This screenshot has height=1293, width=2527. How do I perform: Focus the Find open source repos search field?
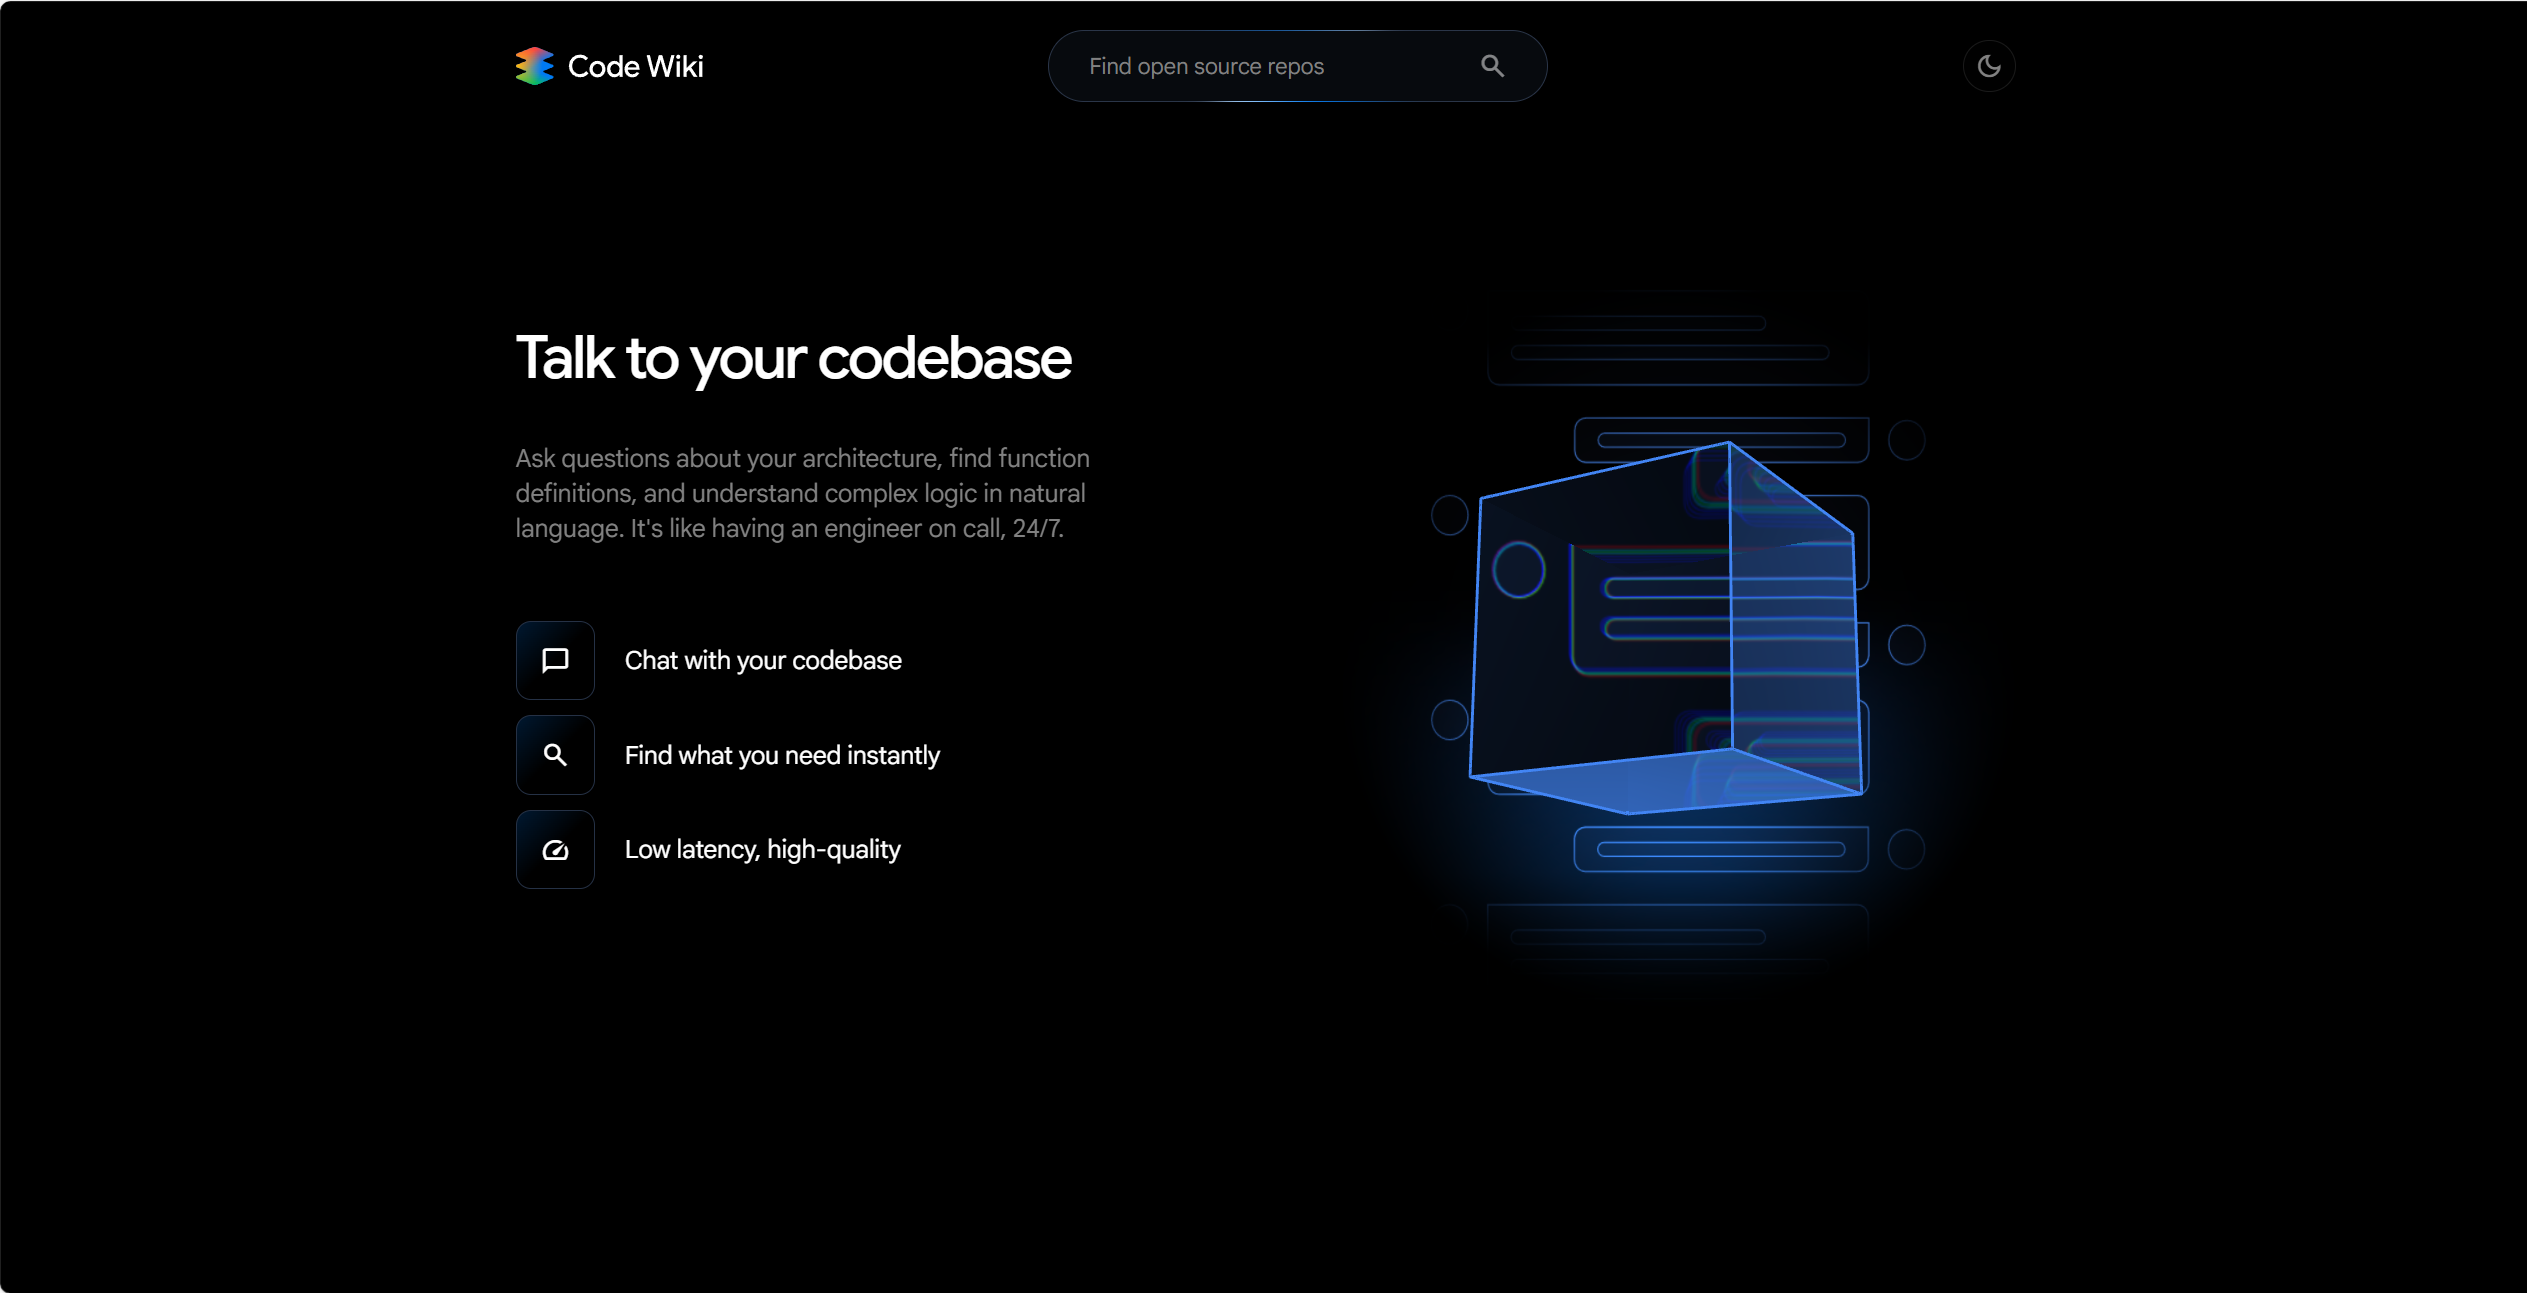click(x=1297, y=66)
